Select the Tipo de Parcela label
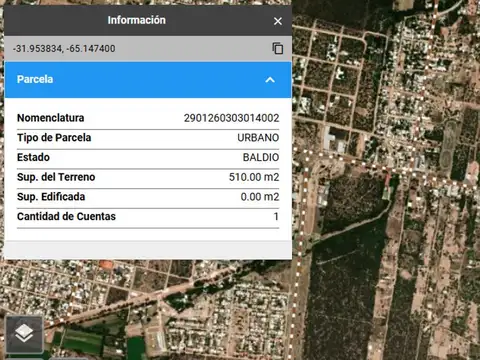This screenshot has width=480, height=360. [x=54, y=138]
